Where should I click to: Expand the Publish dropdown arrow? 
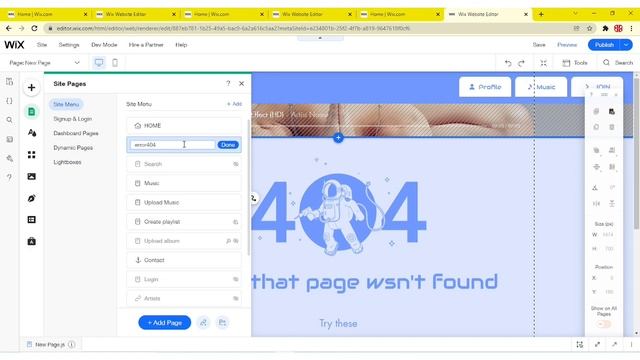[x=626, y=45]
